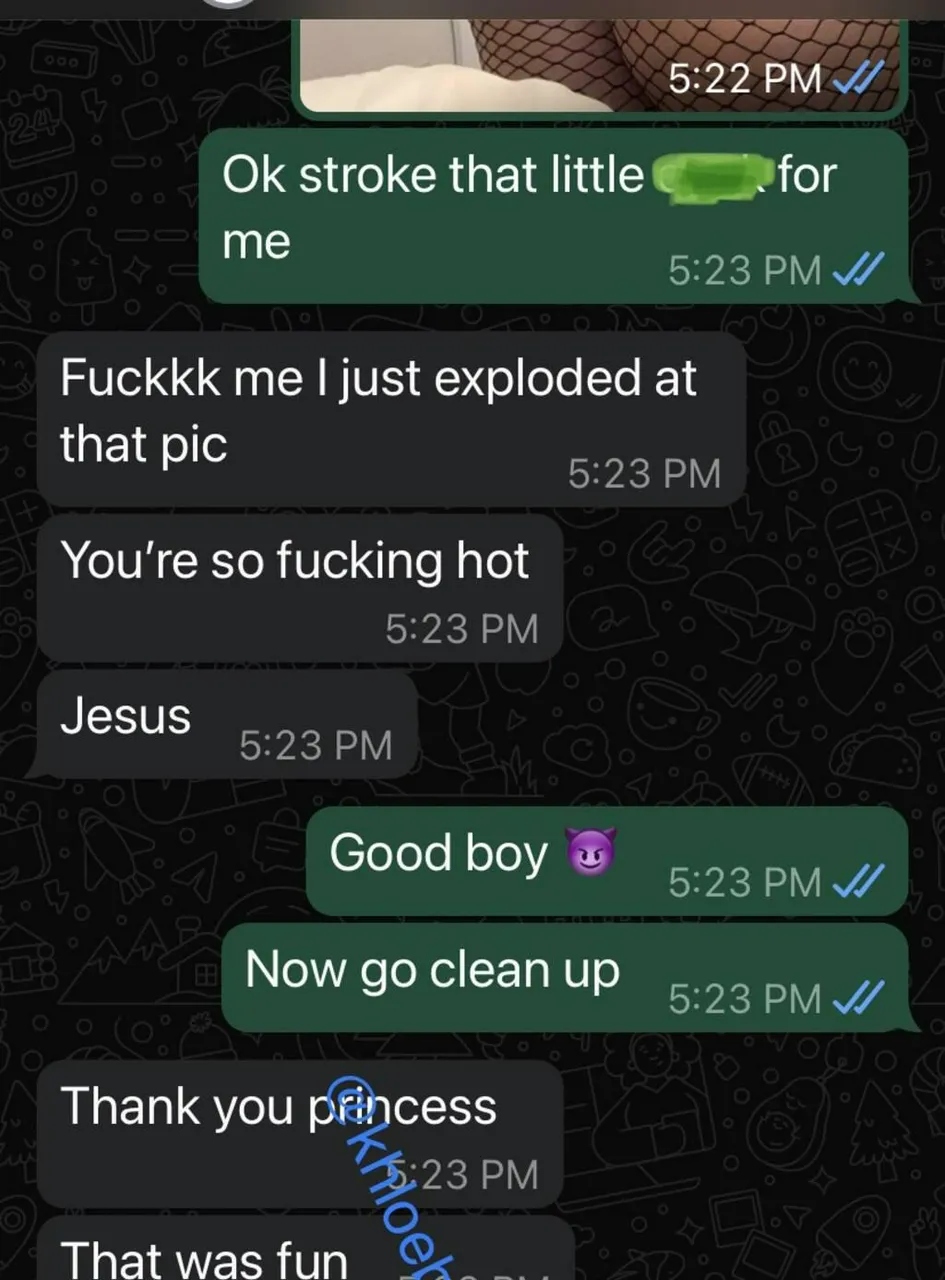The image size is (945, 1280).
Task: Select the 'Good boy' message bubble
Action: (x=607, y=861)
